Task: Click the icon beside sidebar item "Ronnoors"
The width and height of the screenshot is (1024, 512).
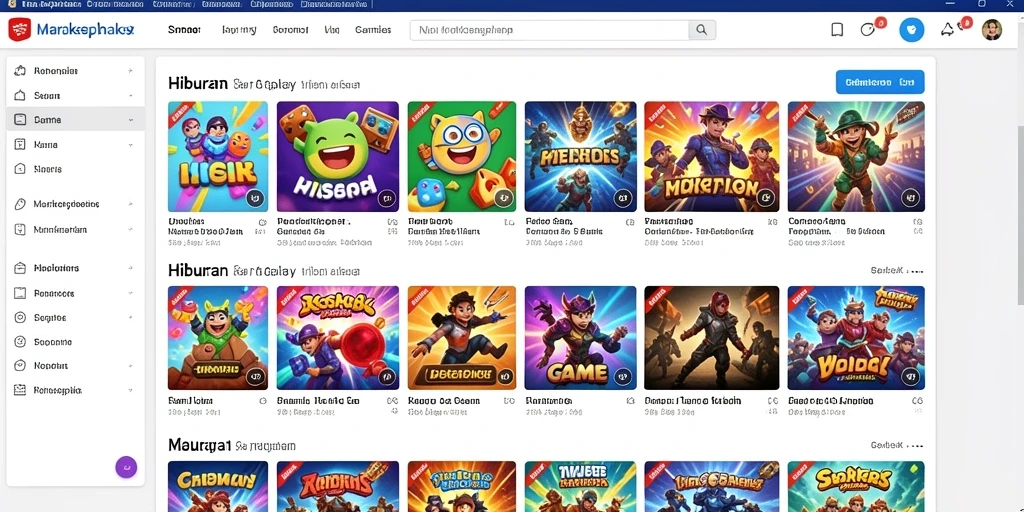Action: tap(20, 293)
